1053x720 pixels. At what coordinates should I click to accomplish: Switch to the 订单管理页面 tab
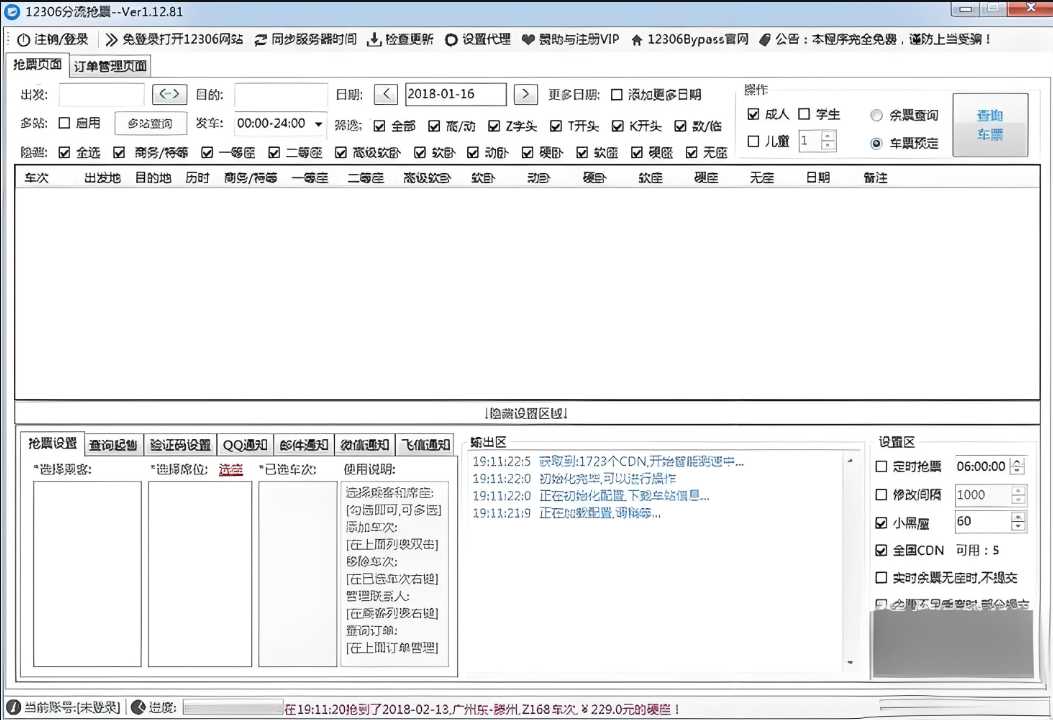pos(109,65)
